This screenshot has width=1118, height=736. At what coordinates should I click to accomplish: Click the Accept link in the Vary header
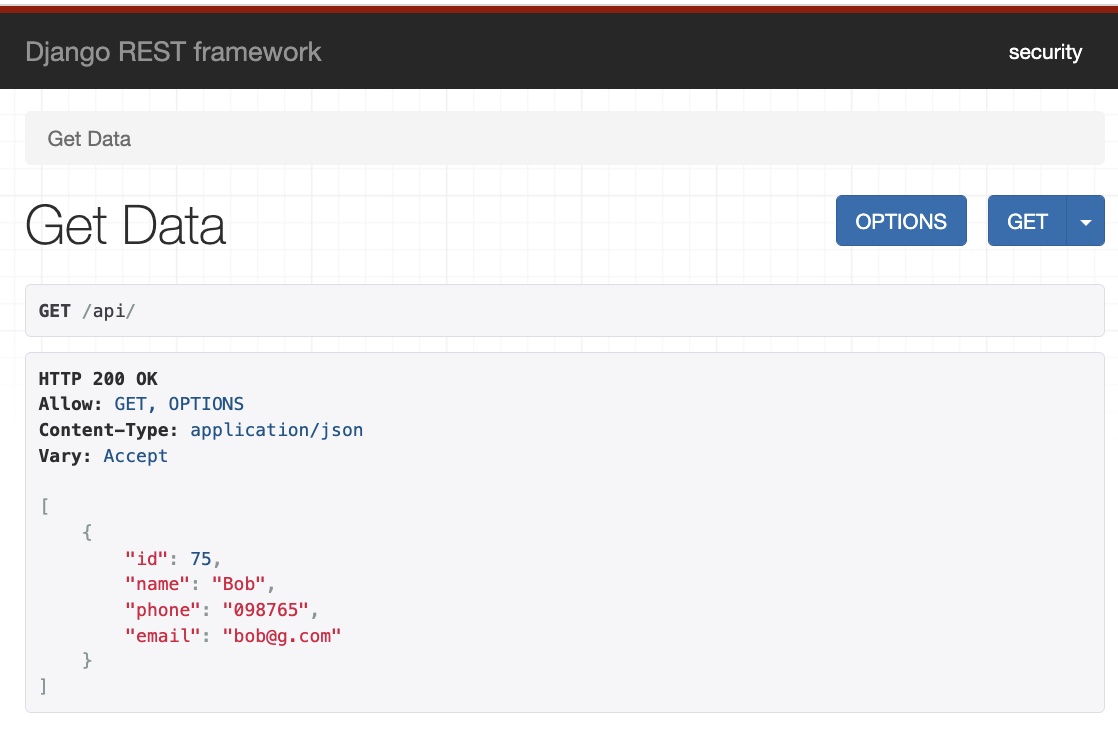136,456
